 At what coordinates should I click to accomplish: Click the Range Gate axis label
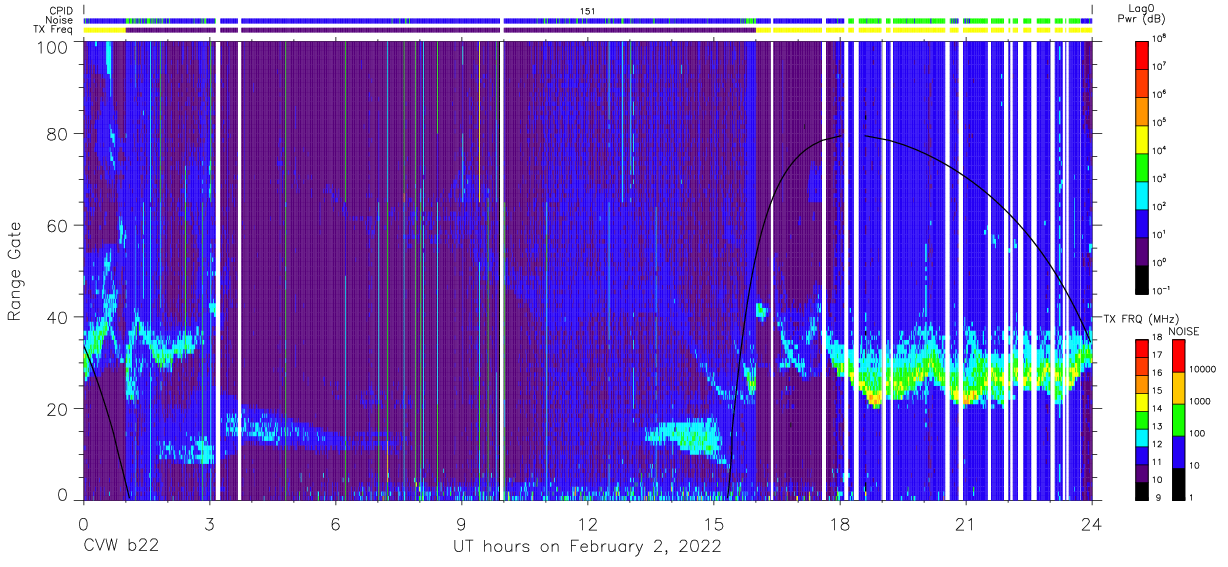pos(16,271)
